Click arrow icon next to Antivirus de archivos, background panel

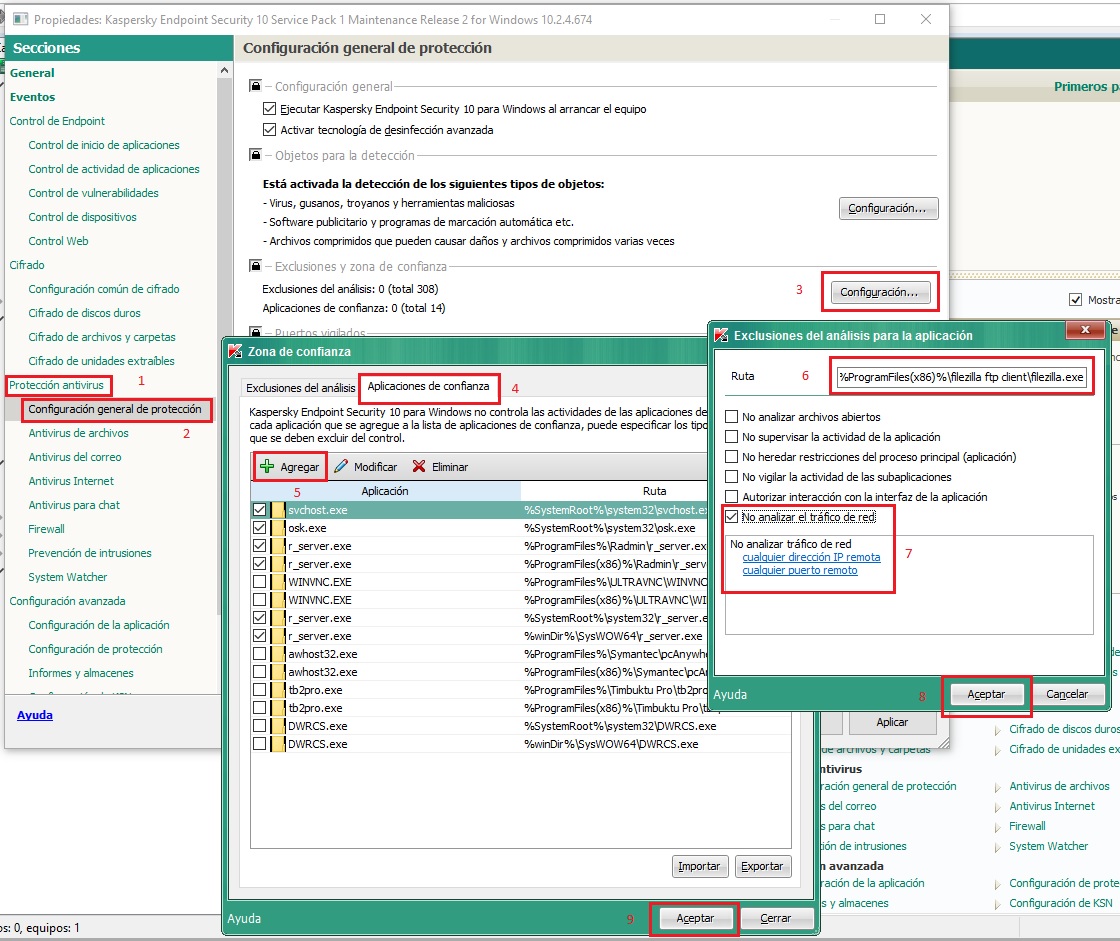click(x=998, y=787)
